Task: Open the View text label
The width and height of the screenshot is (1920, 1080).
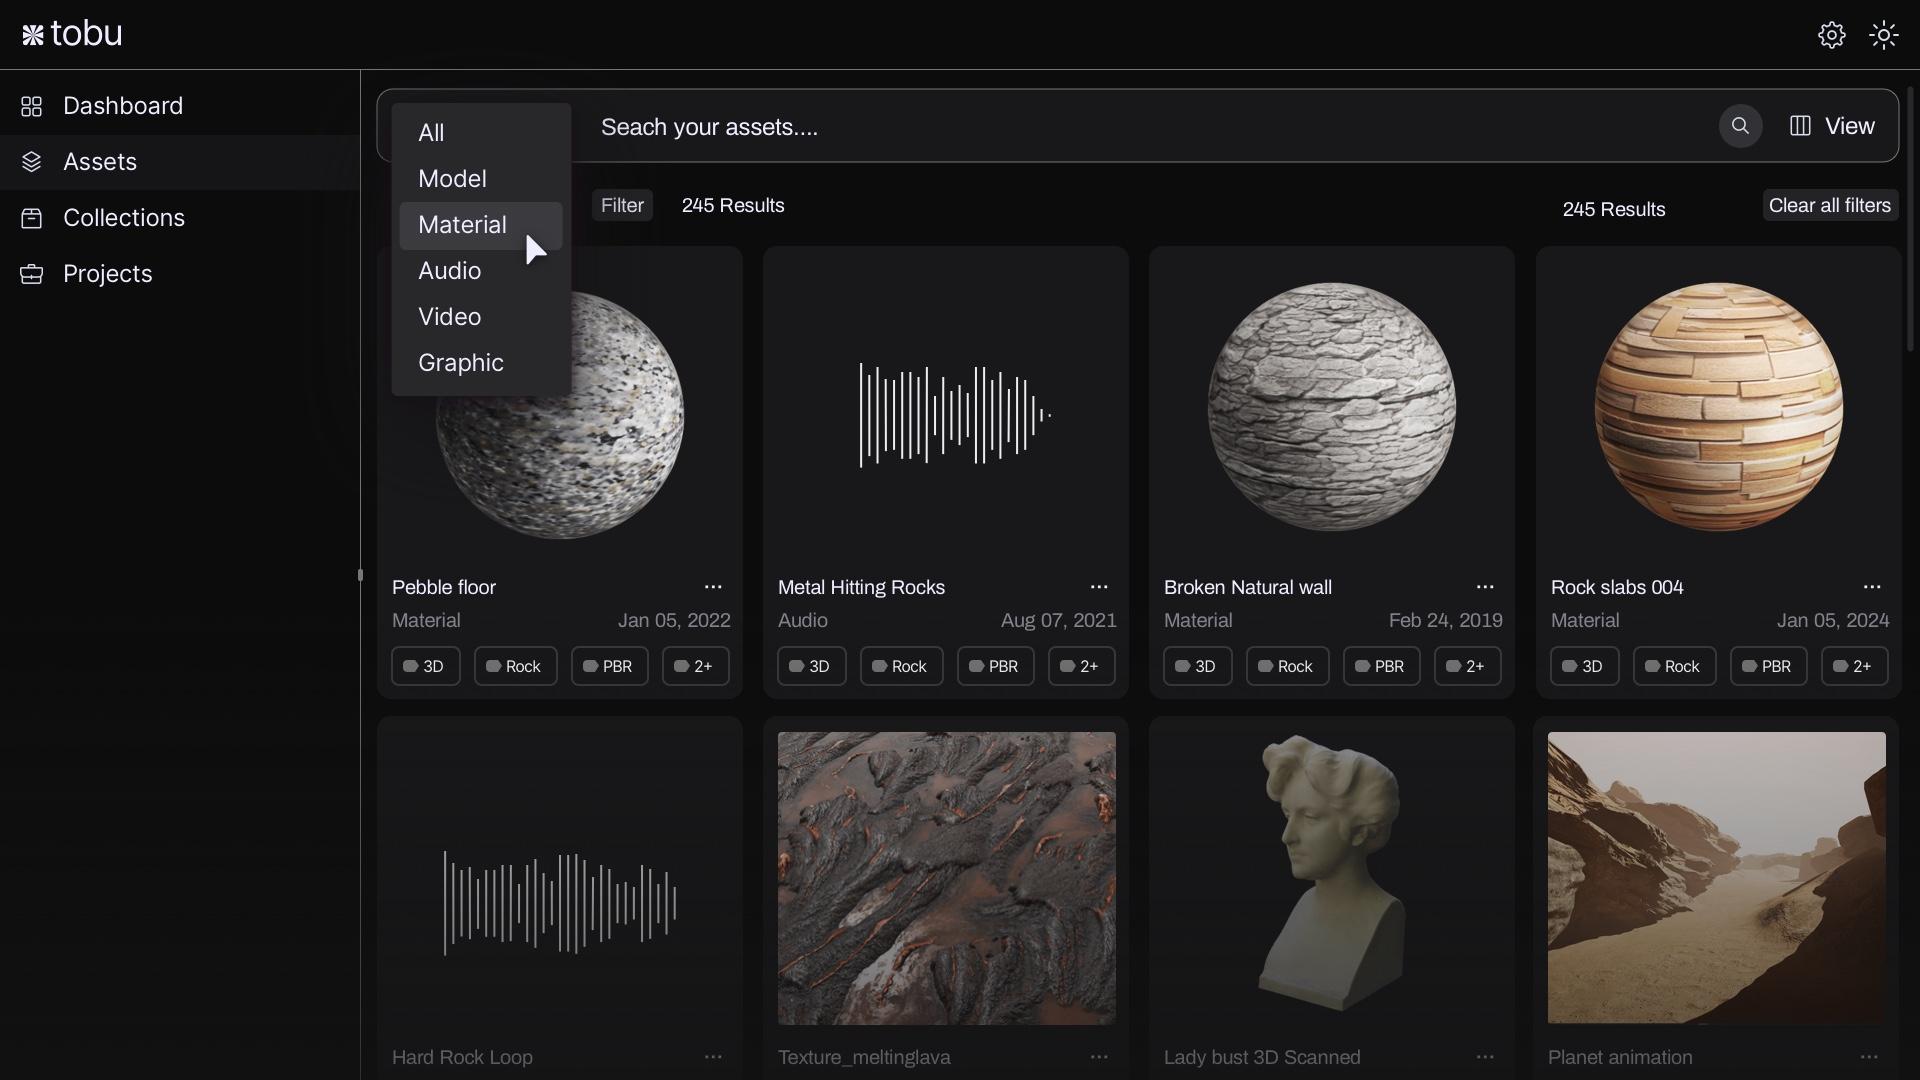Action: click(1849, 126)
